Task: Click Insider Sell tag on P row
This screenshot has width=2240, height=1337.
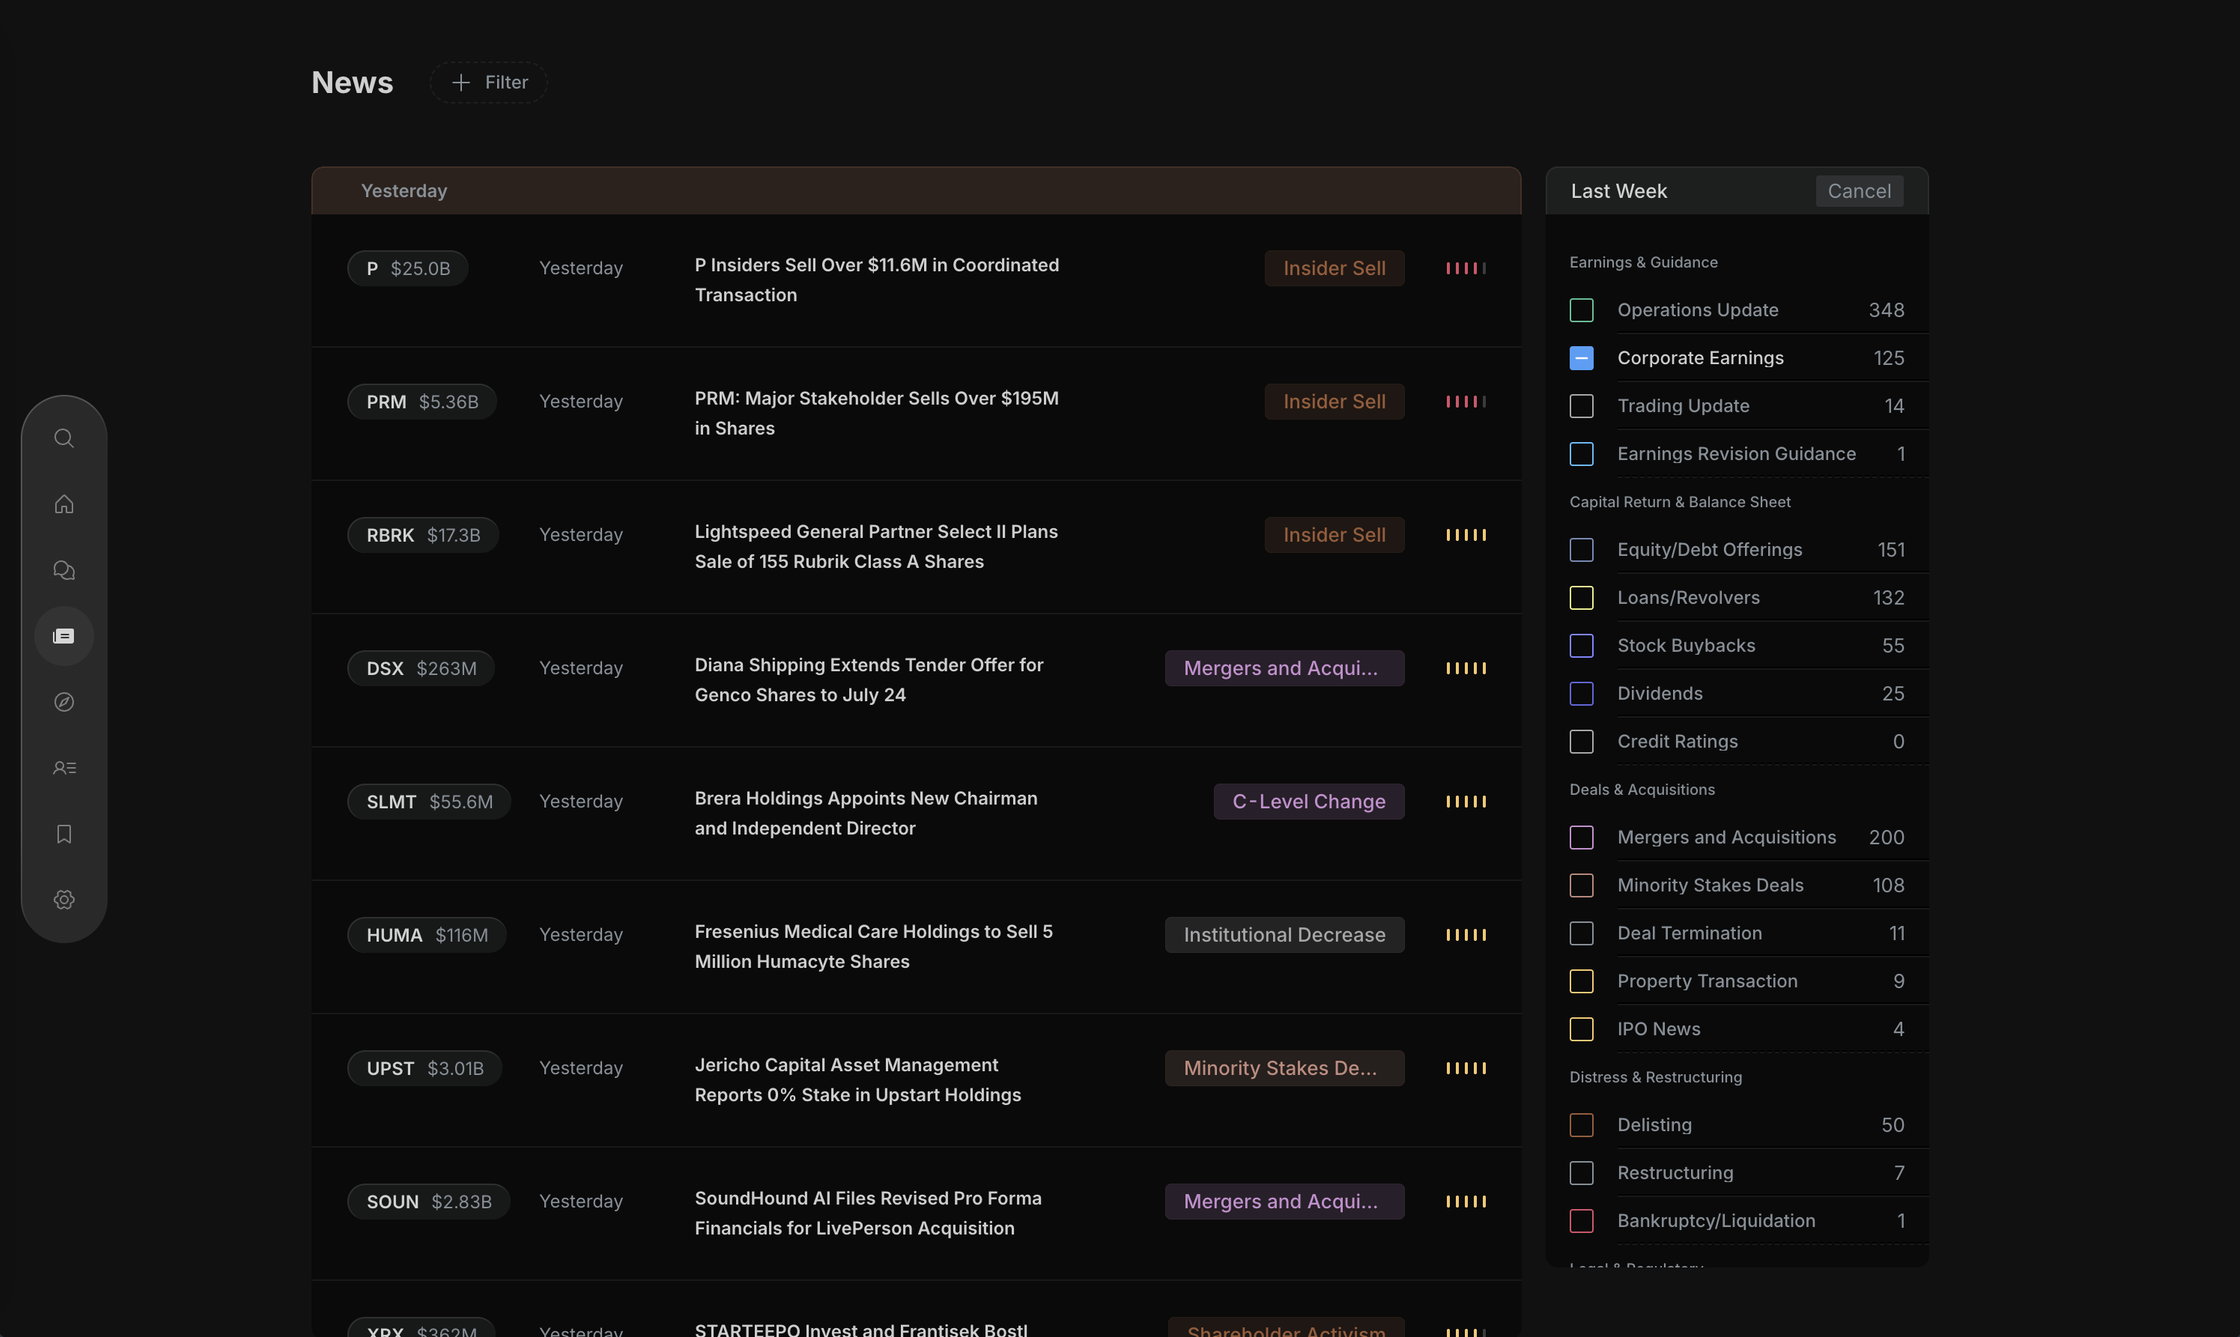Action: pos(1334,269)
